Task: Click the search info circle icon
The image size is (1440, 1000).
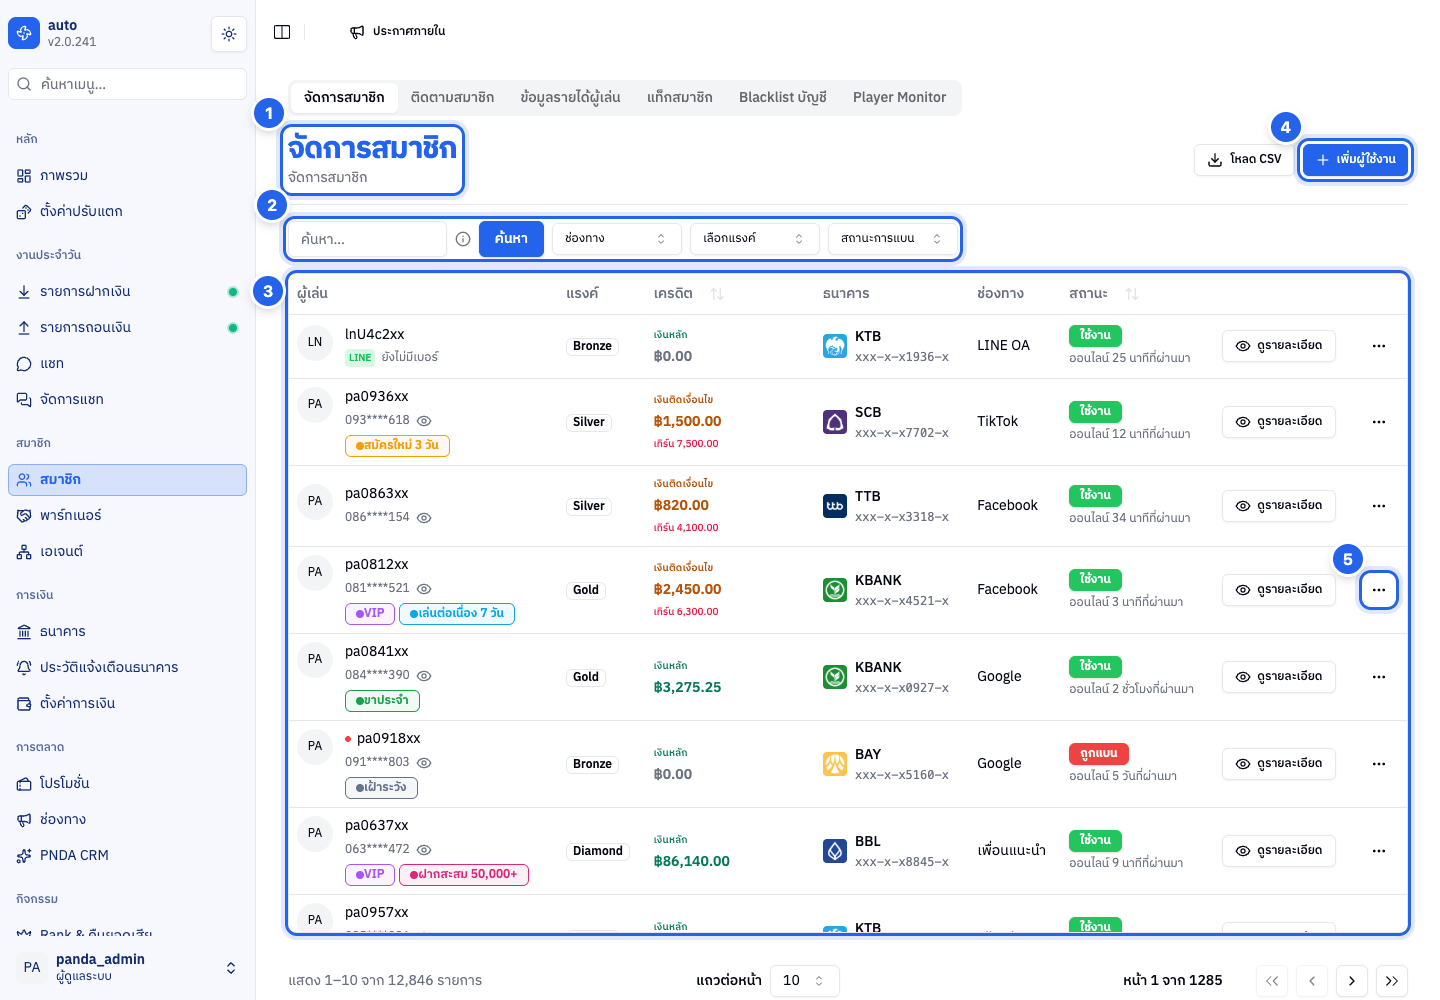Action: [x=463, y=239]
